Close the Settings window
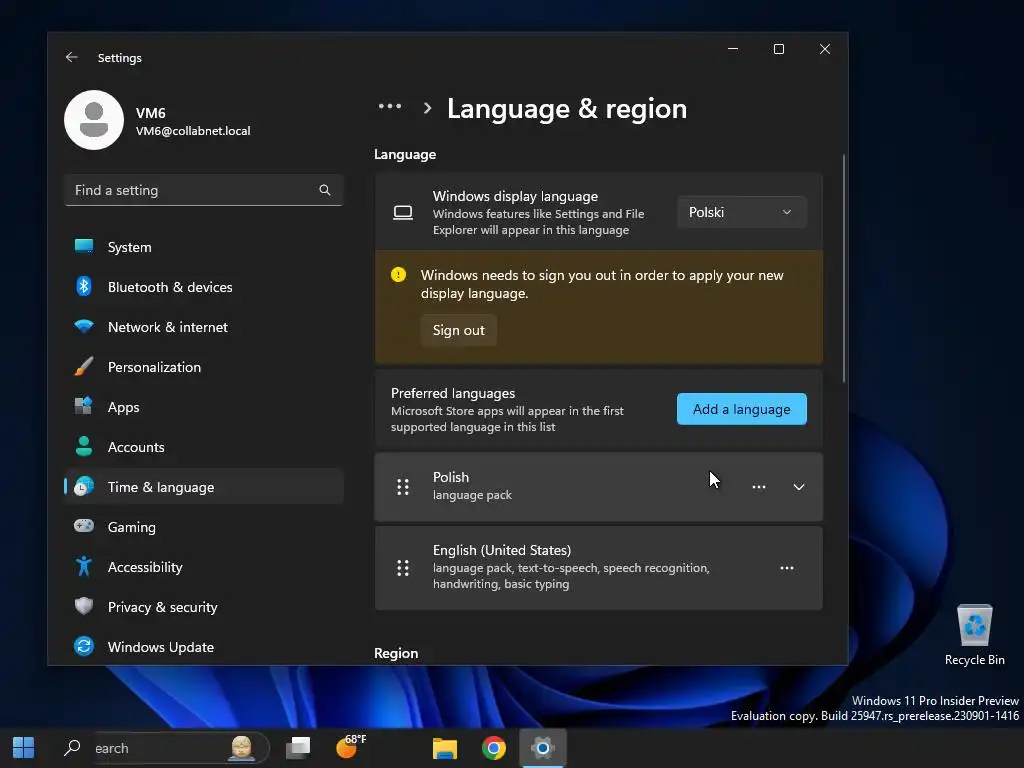Image resolution: width=1024 pixels, height=768 pixels. point(825,49)
